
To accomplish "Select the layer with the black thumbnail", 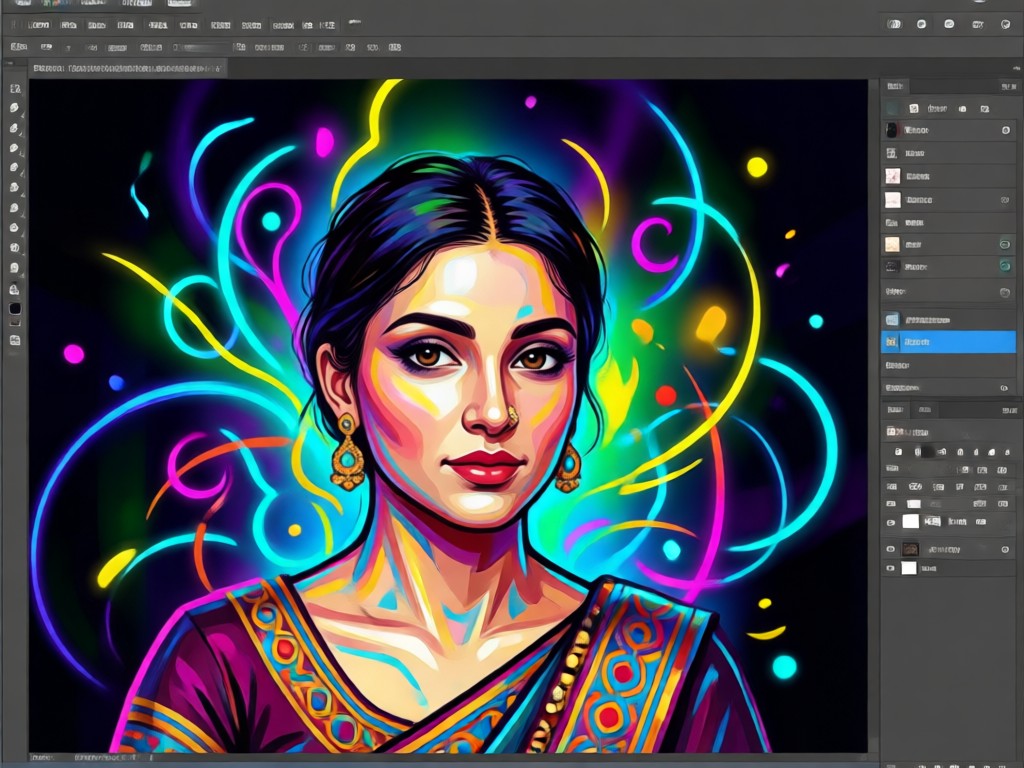I will 948,130.
